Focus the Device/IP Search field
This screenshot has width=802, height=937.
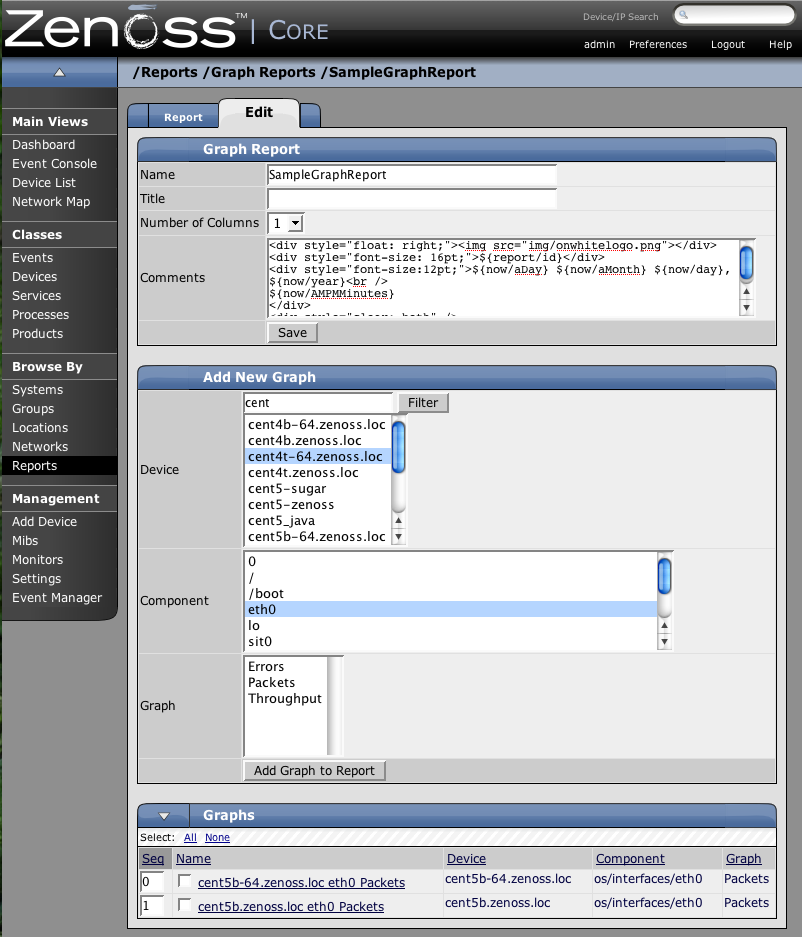(734, 16)
